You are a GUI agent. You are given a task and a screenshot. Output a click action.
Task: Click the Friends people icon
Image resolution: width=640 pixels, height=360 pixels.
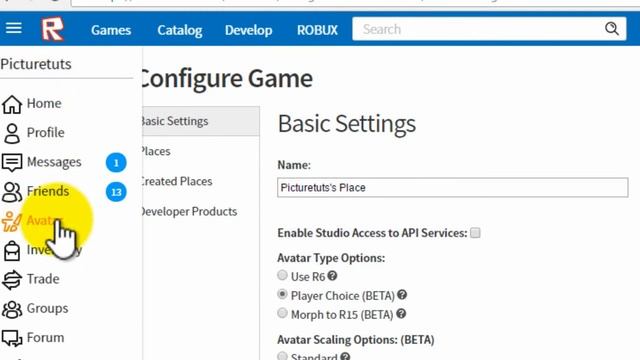click(12, 192)
